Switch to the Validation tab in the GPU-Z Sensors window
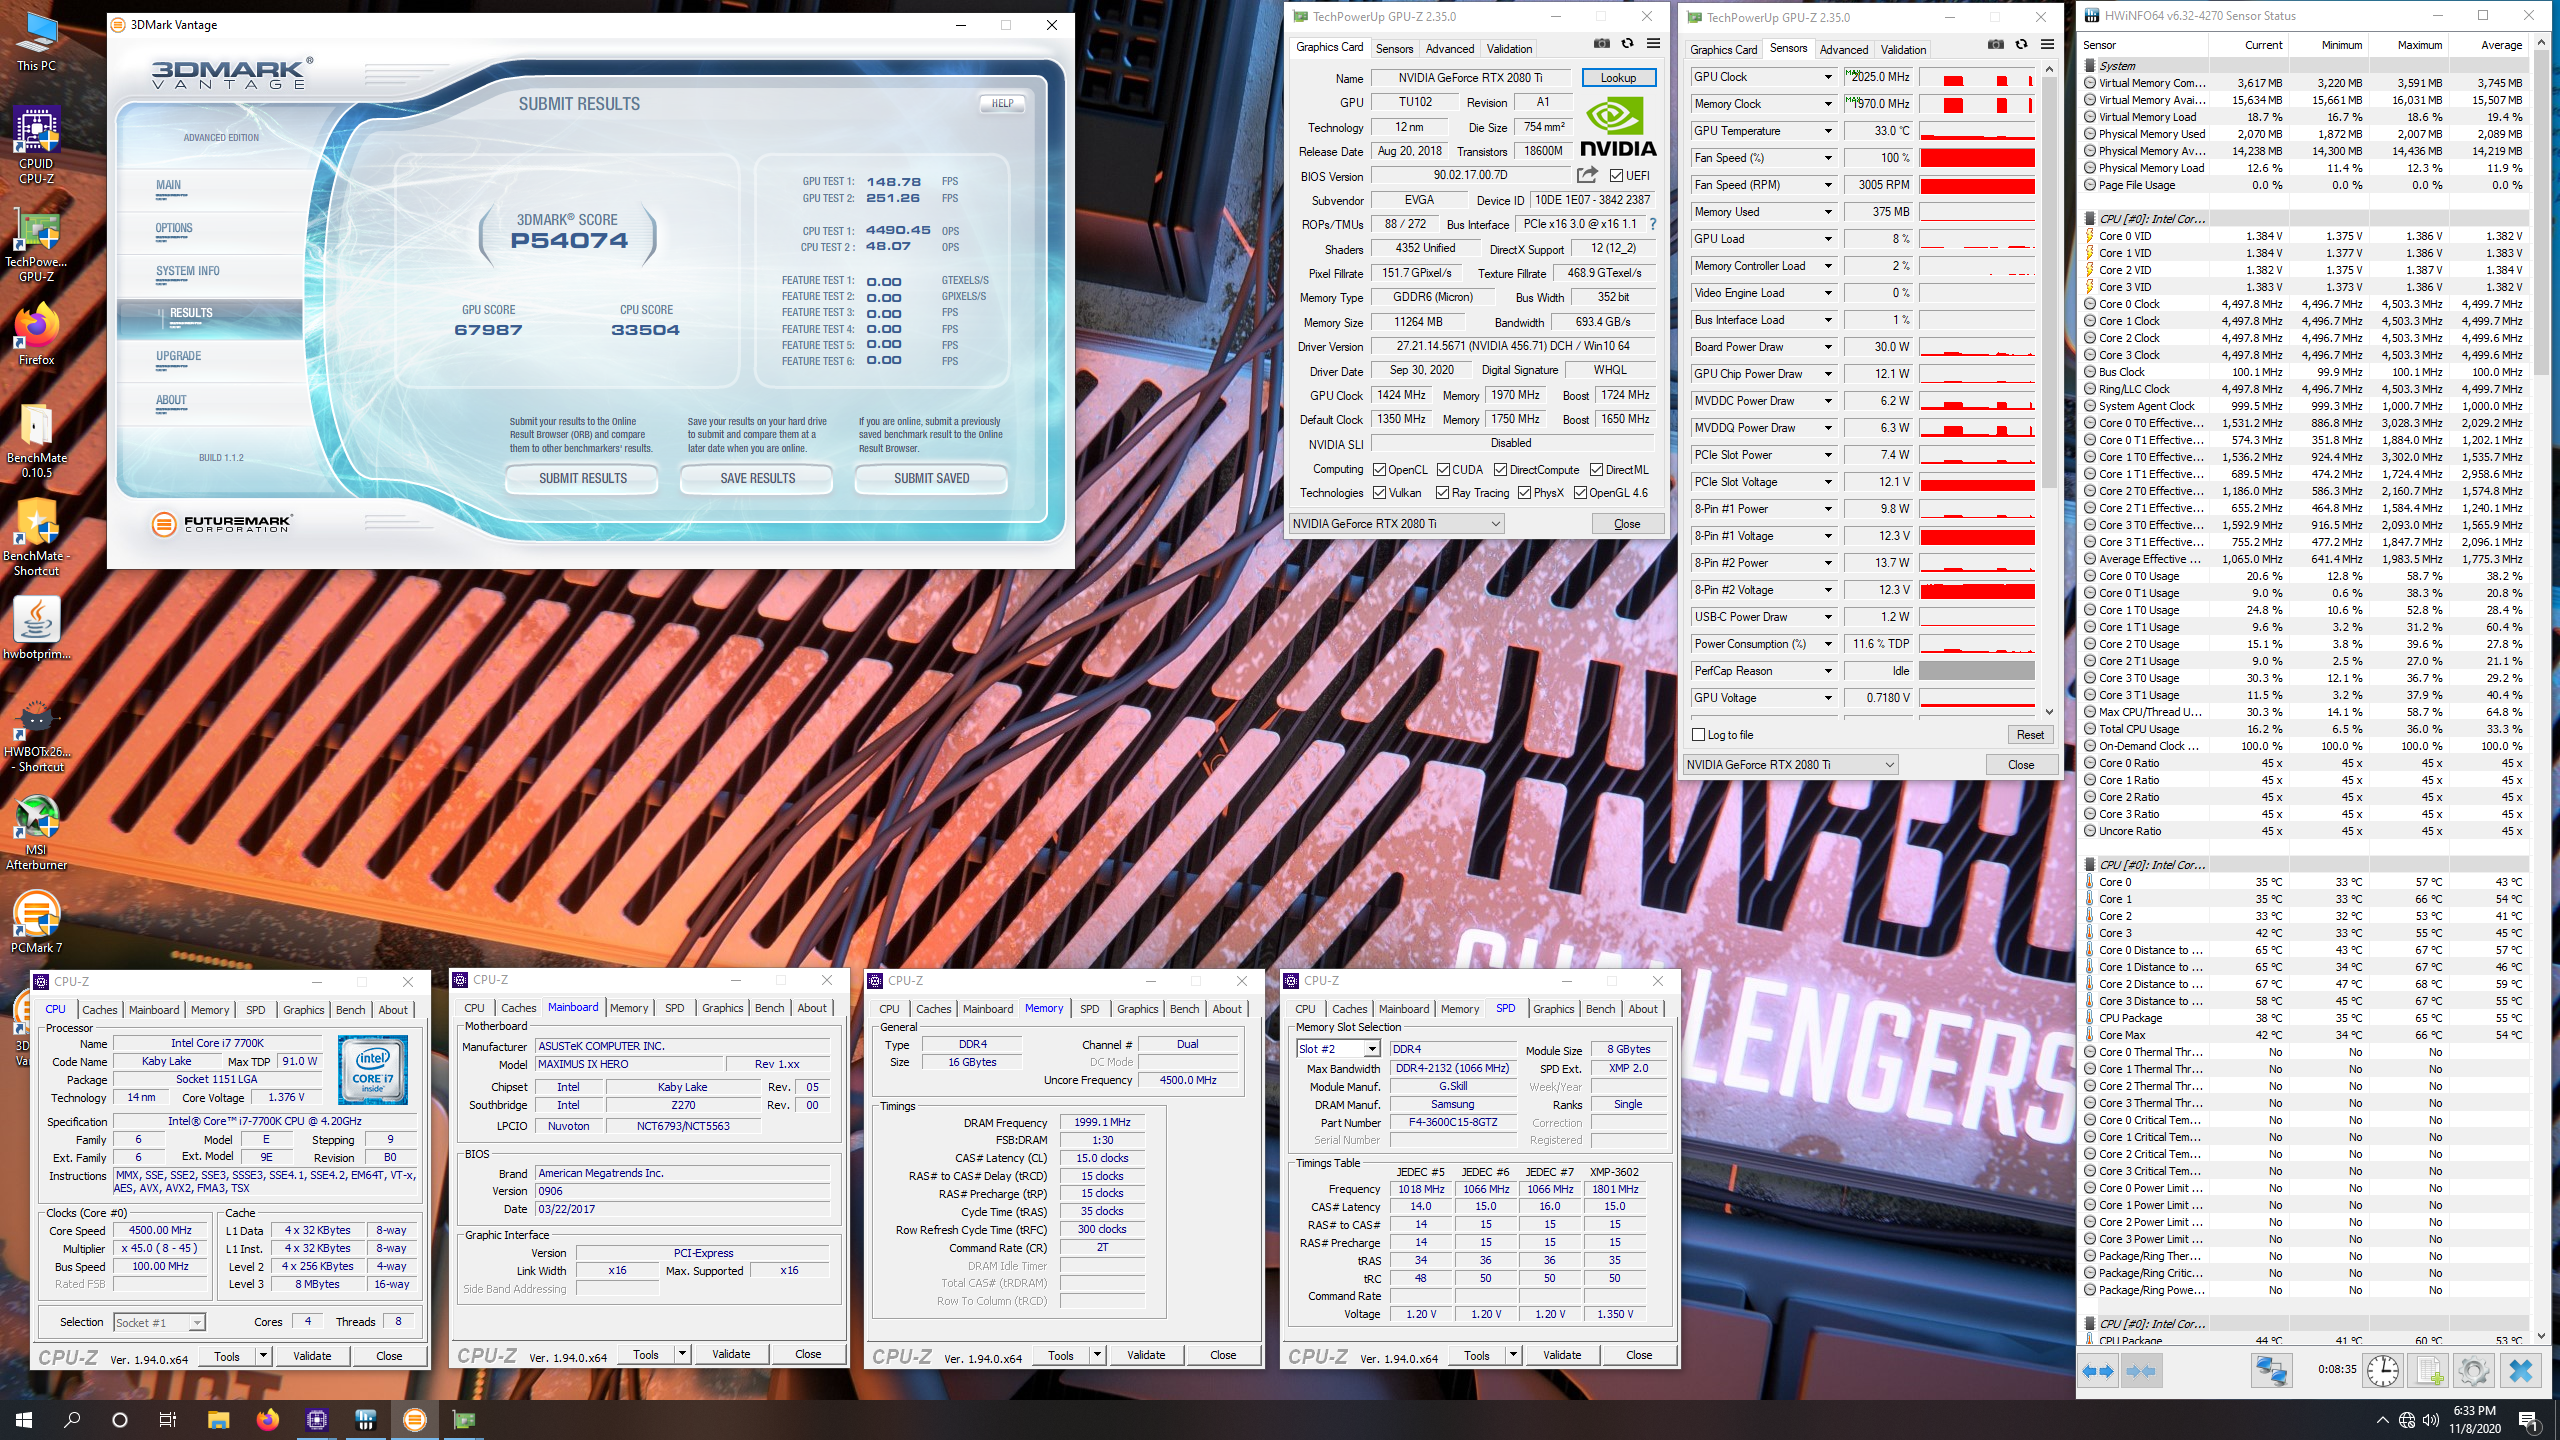Image resolution: width=2560 pixels, height=1440 pixels. coord(1902,49)
